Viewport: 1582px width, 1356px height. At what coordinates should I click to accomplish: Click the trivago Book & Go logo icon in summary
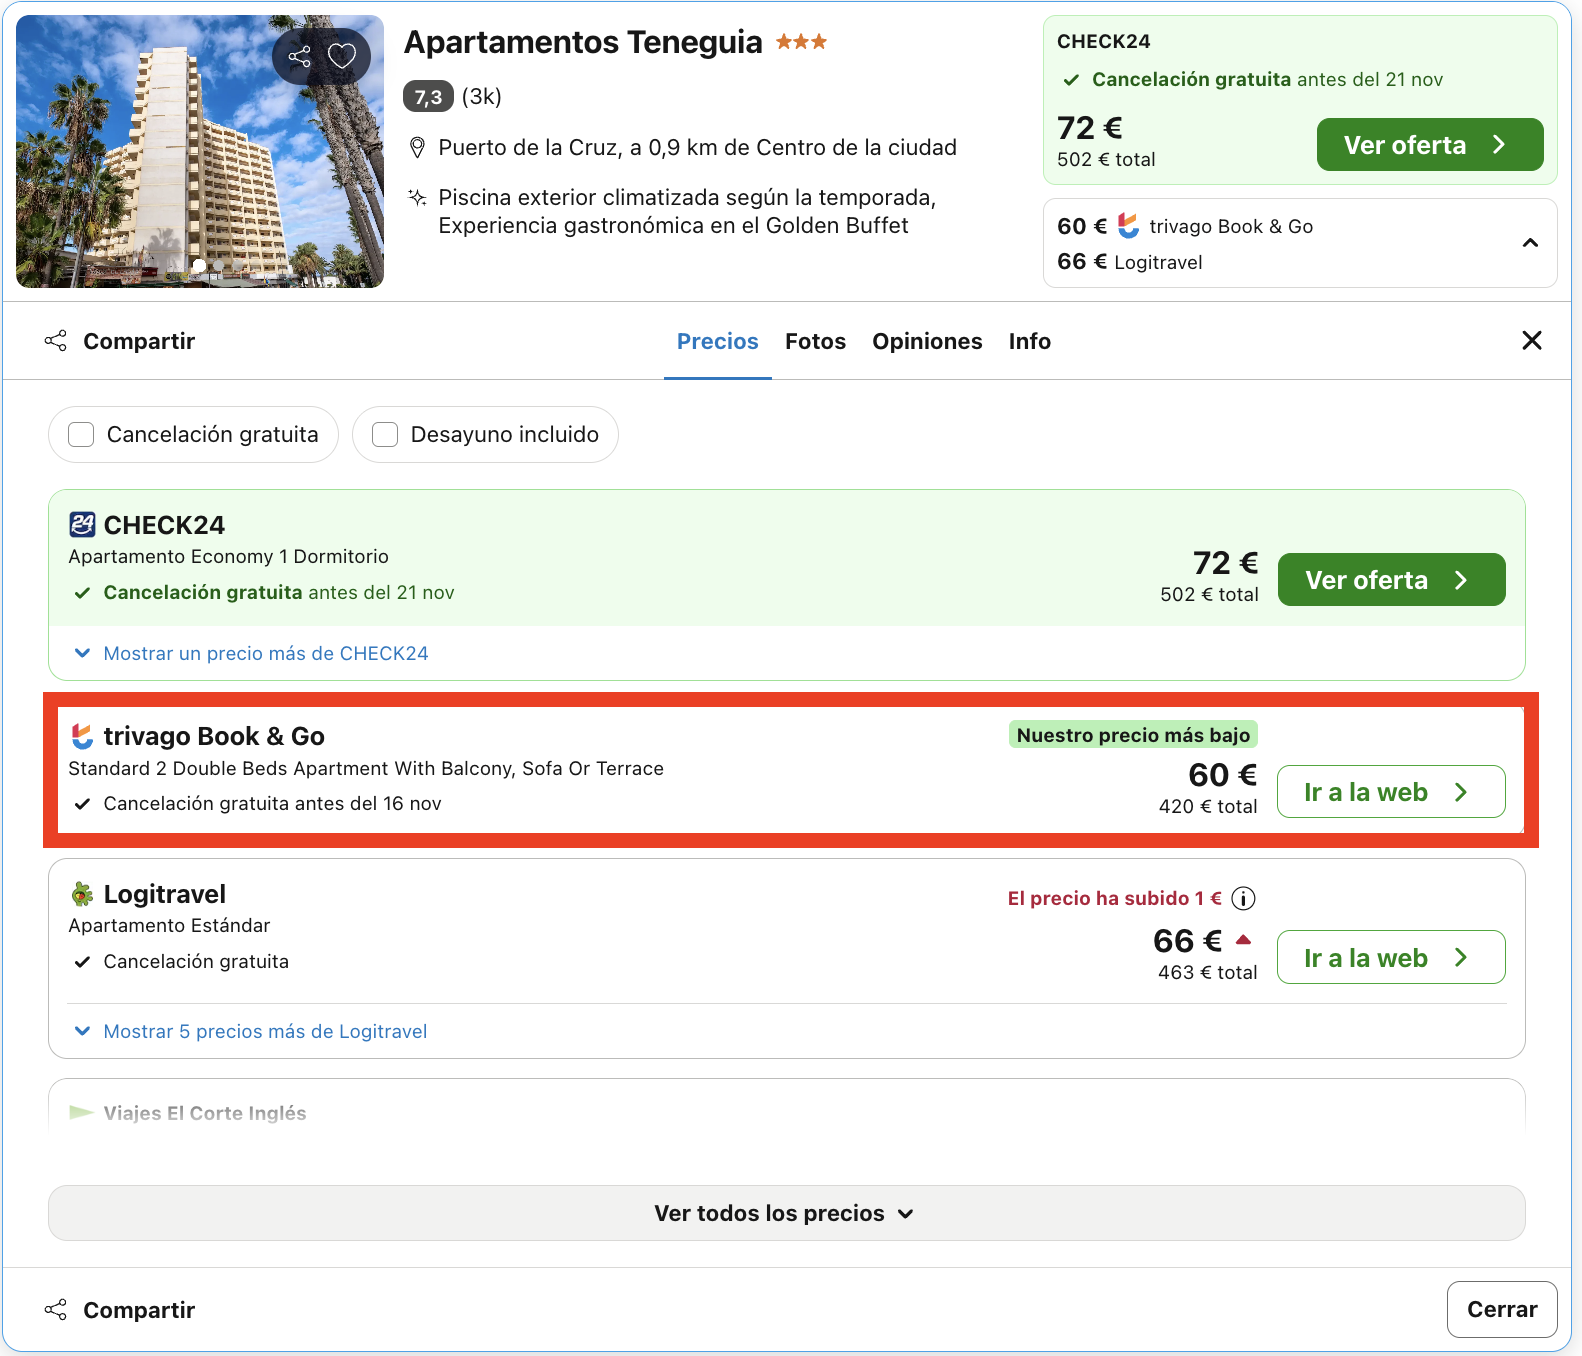click(x=1128, y=225)
